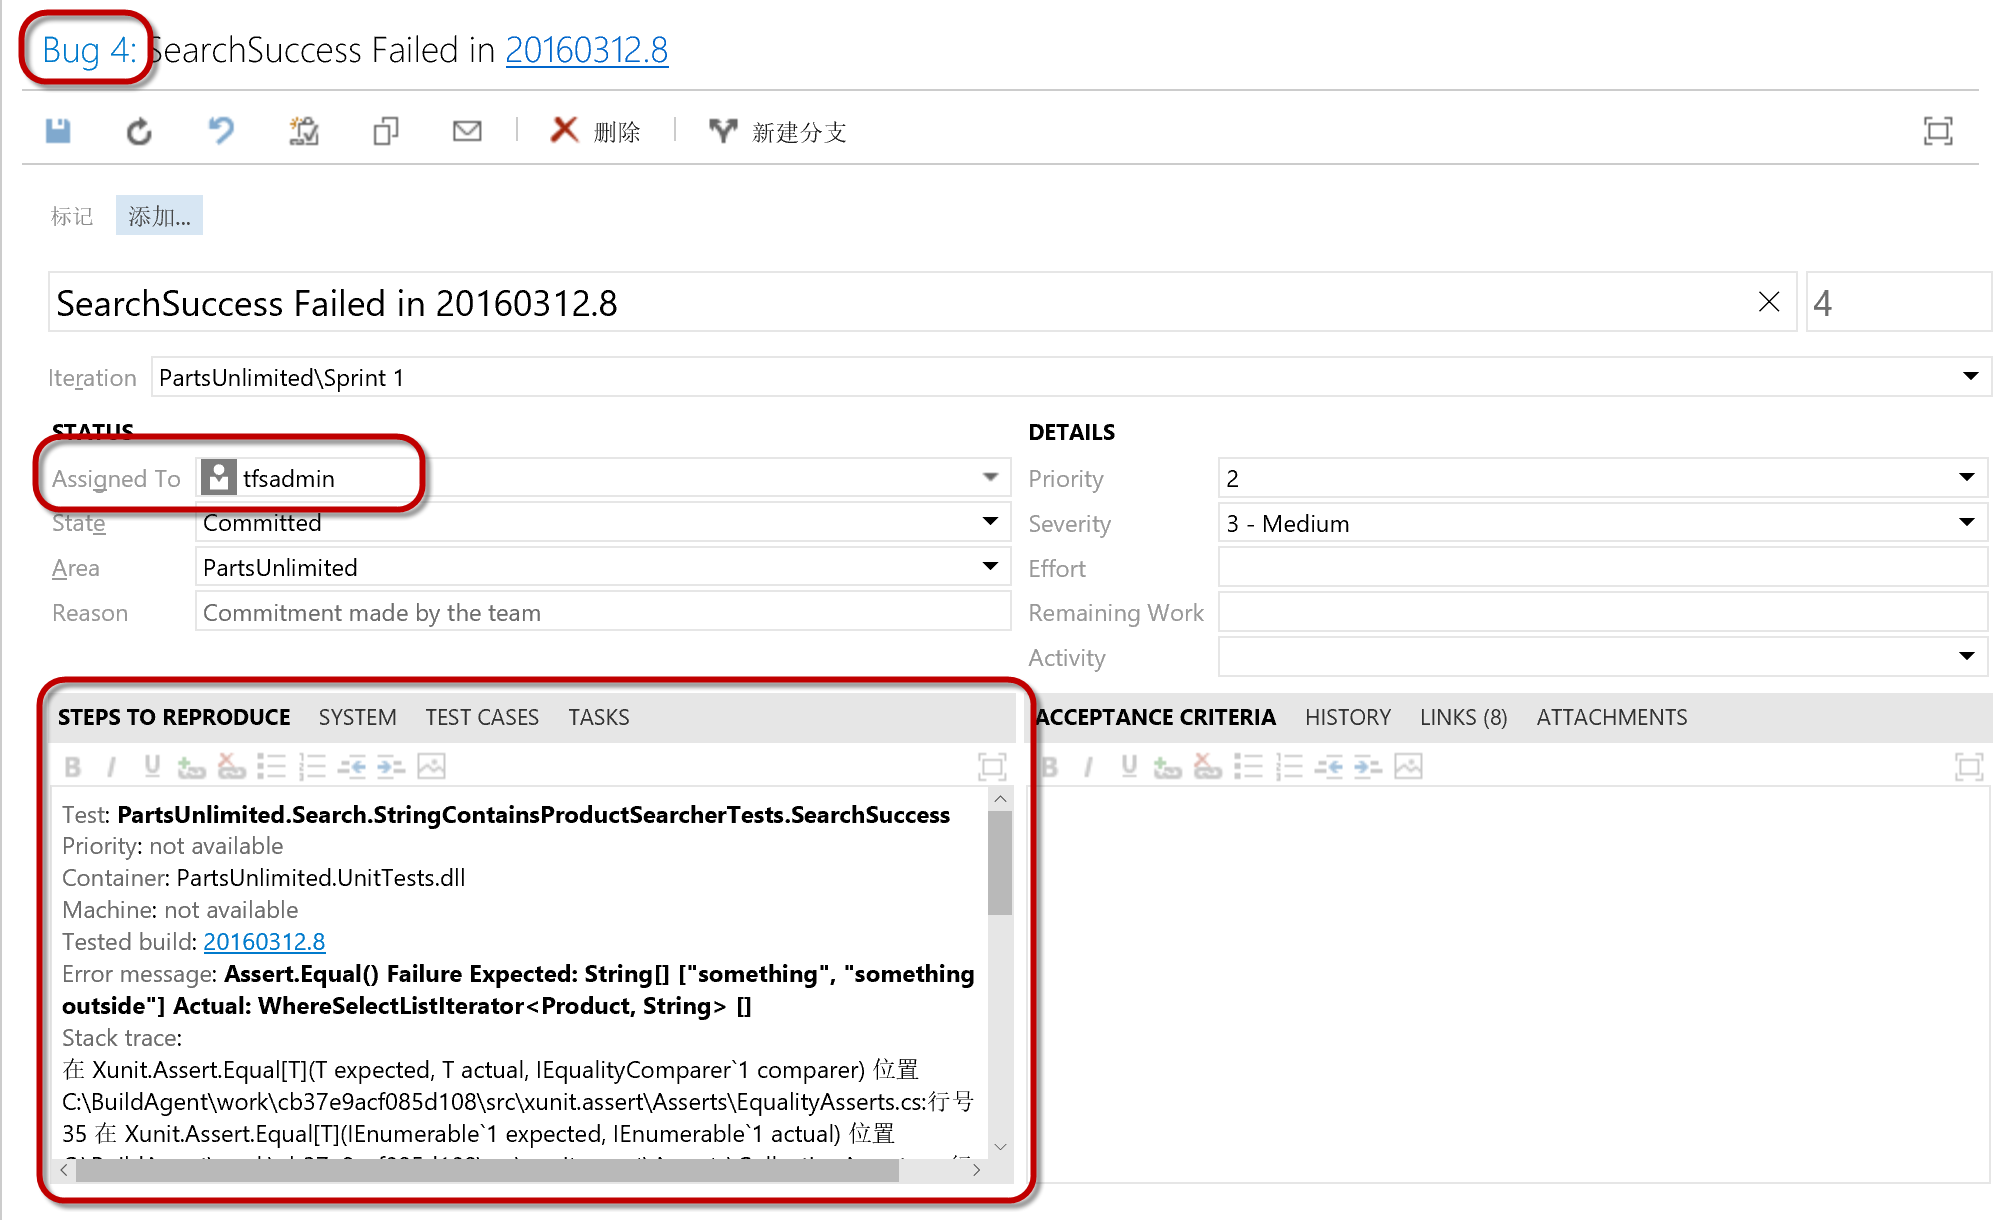Insert image in Acceptance Criteria editor
The height and width of the screenshot is (1220, 1997).
pos(1408,767)
